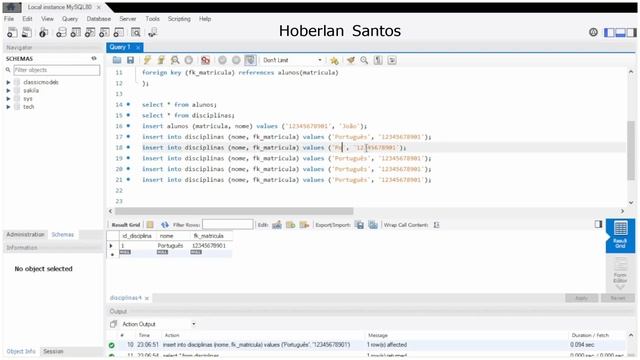640x360 pixels.
Task: Toggle result side panel icon
Action: 598,224
